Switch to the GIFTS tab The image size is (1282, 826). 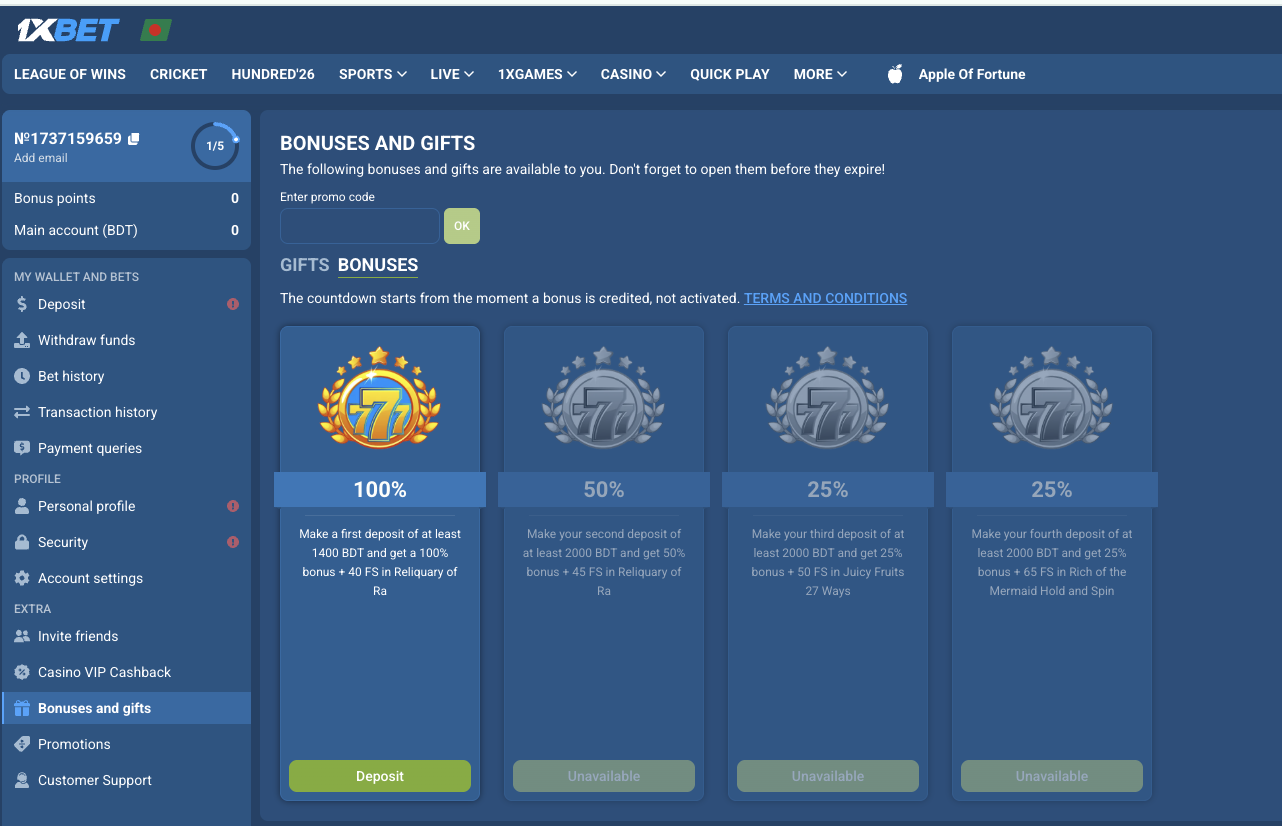[305, 265]
